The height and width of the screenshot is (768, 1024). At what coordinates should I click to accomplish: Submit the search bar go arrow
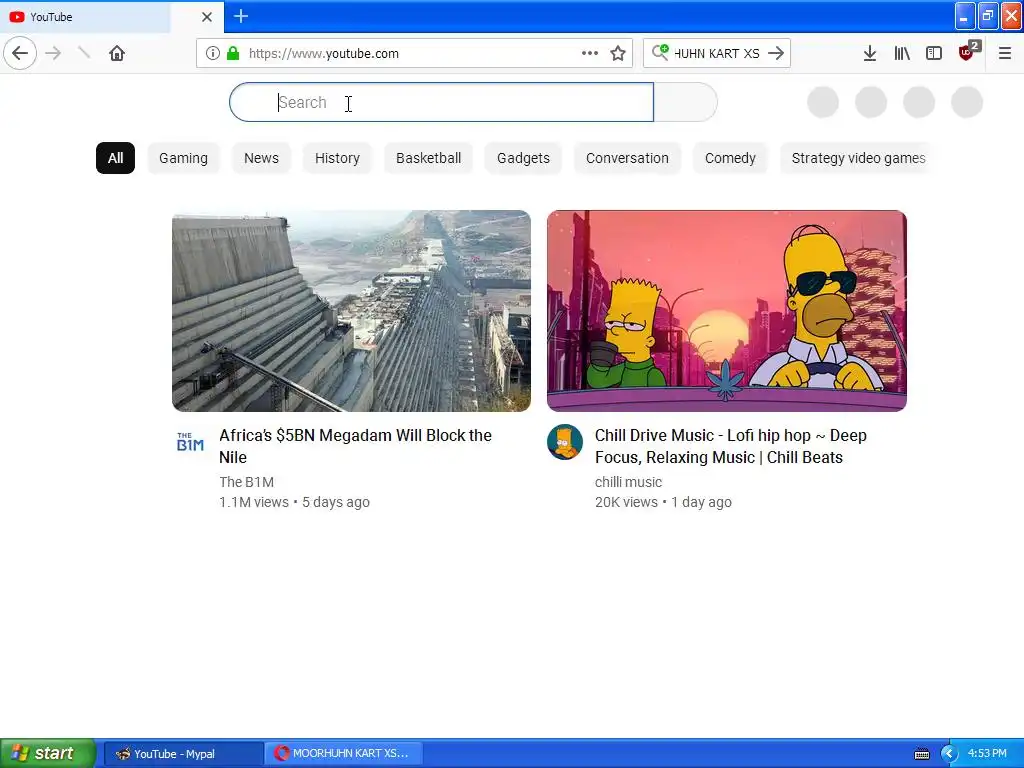pos(776,53)
